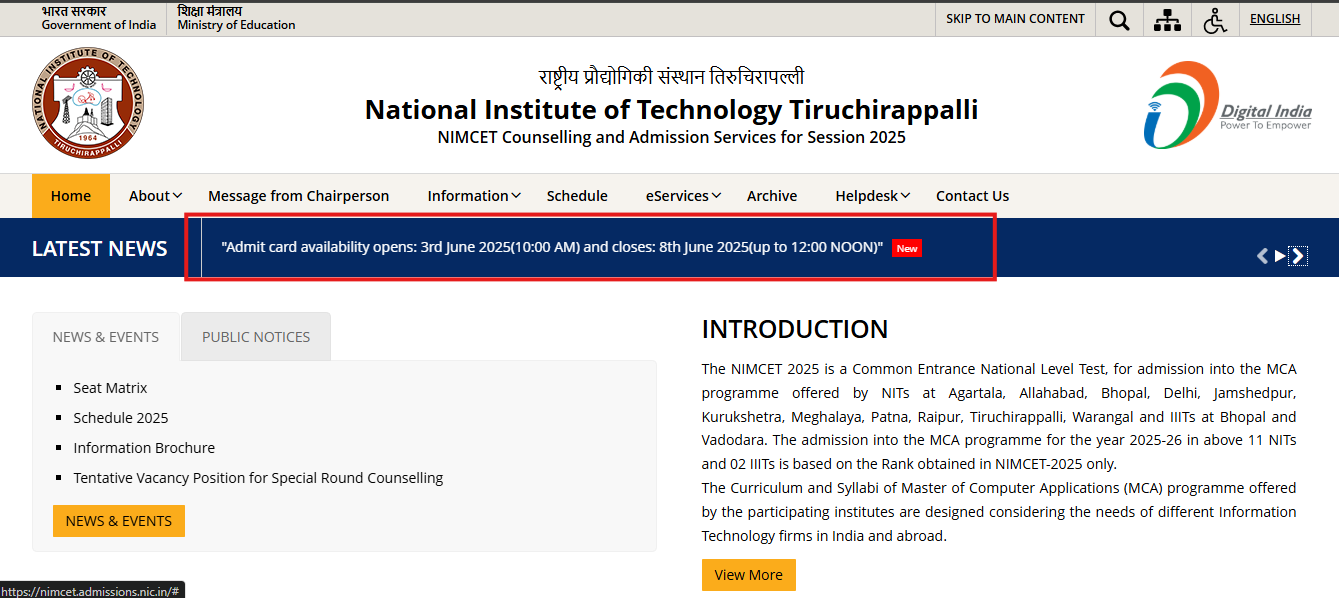1339x598 pixels.
Task: Switch to the Public Notices tab
Action: [x=256, y=337]
